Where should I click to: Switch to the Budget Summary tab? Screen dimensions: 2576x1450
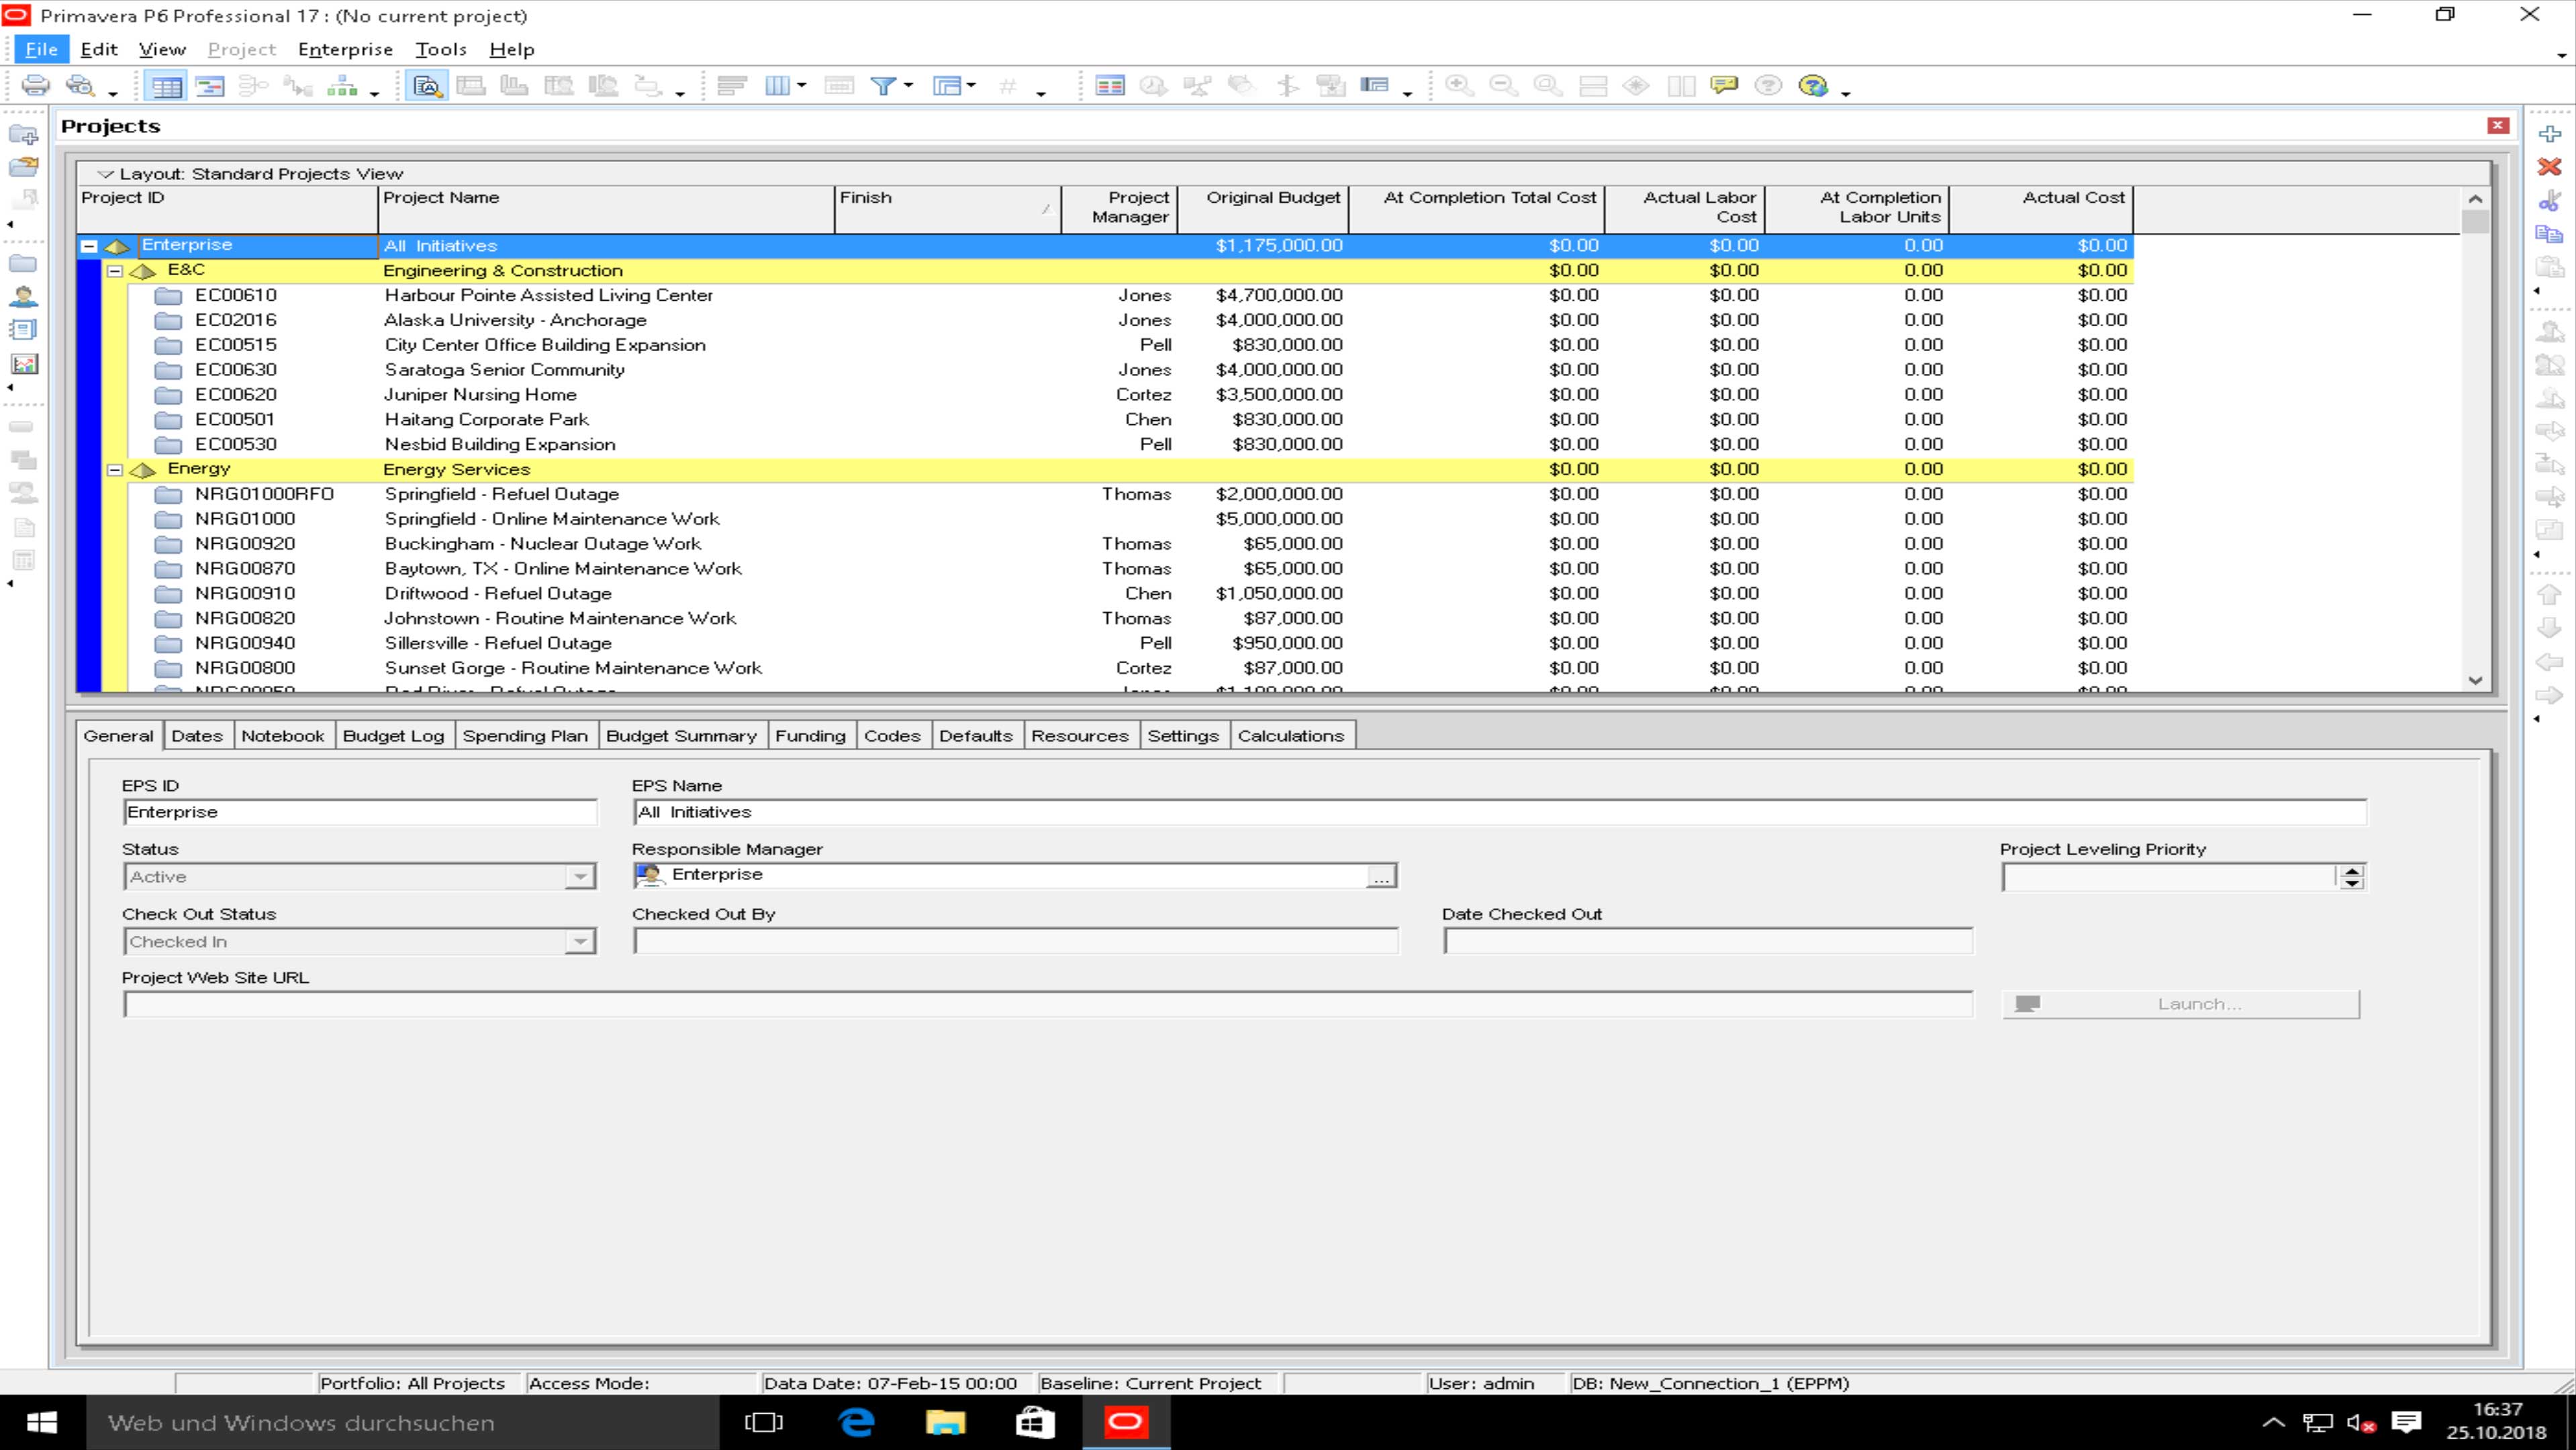[x=680, y=736]
